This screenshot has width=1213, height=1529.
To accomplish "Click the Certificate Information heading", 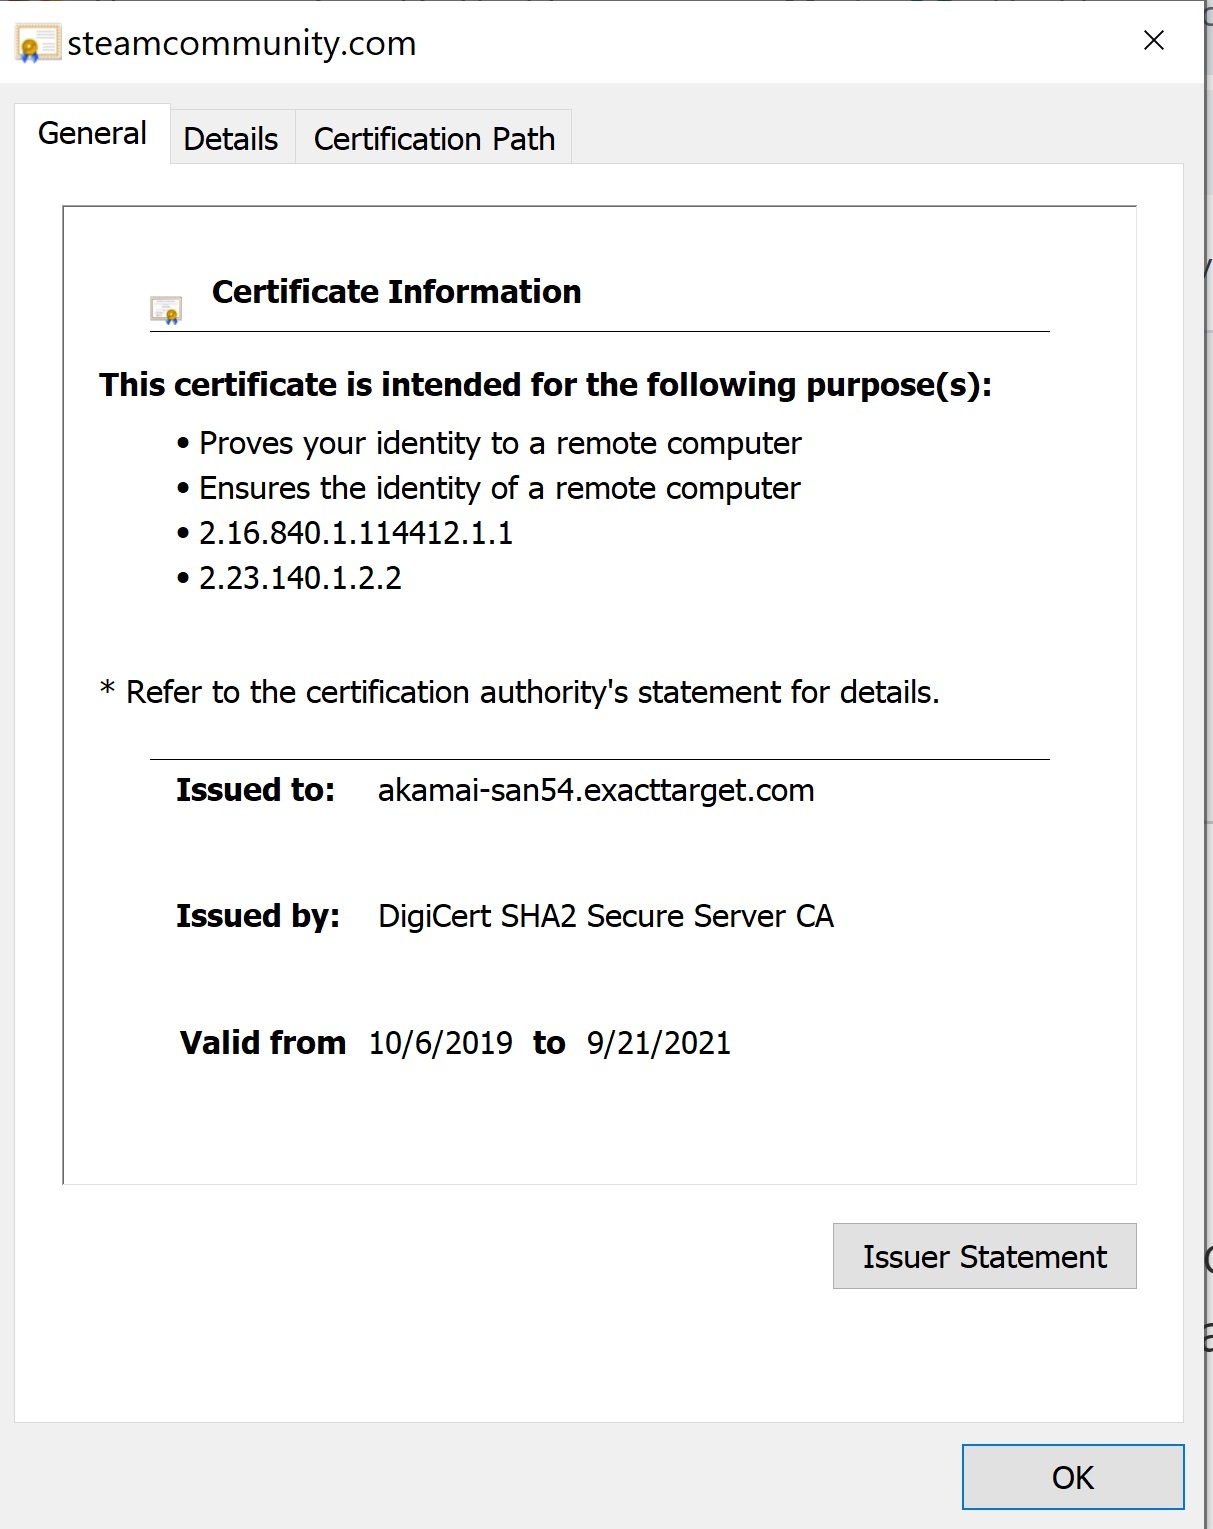I will click(396, 292).
